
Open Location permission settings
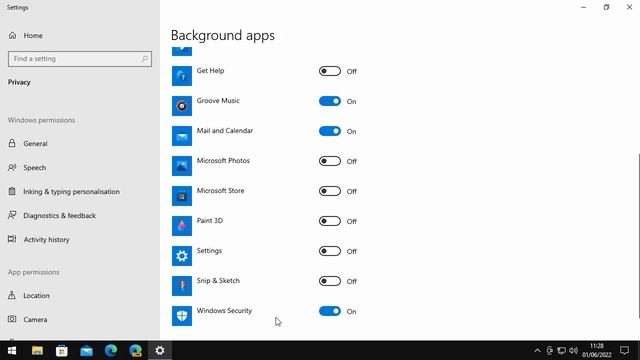click(80, 296)
